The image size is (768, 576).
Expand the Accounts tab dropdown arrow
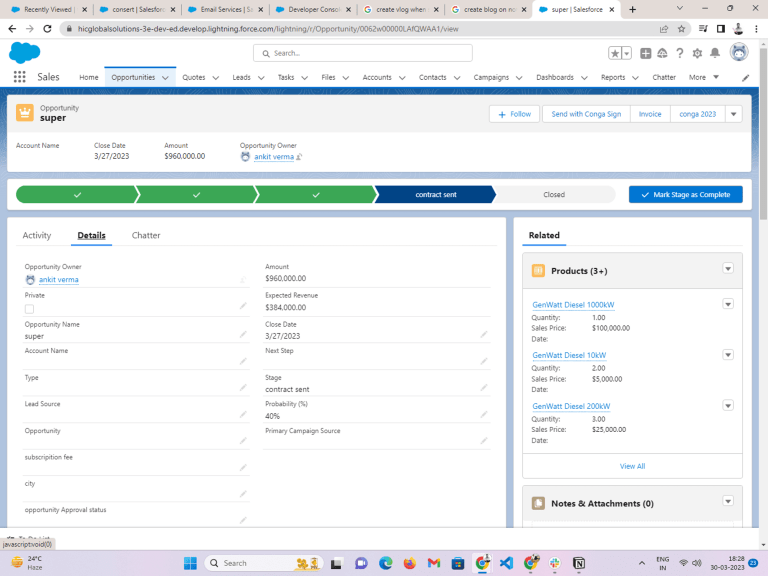point(402,78)
